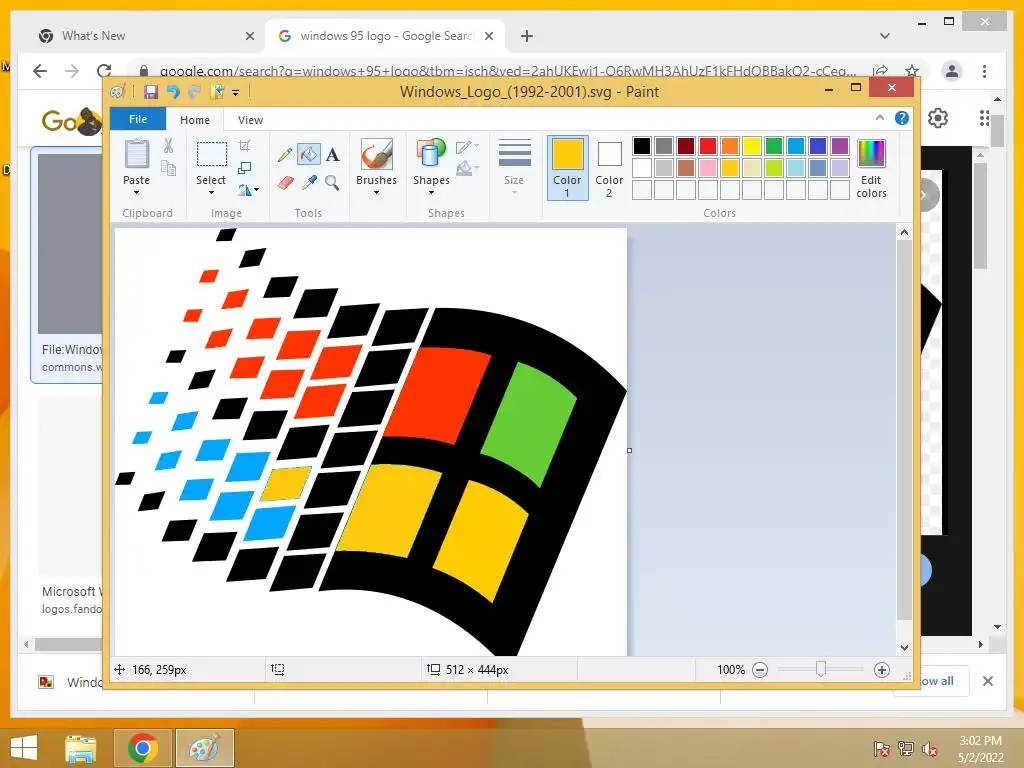Click the Resize icon in Image group
Screen dimensions: 1024x768
pyautogui.click(x=245, y=168)
